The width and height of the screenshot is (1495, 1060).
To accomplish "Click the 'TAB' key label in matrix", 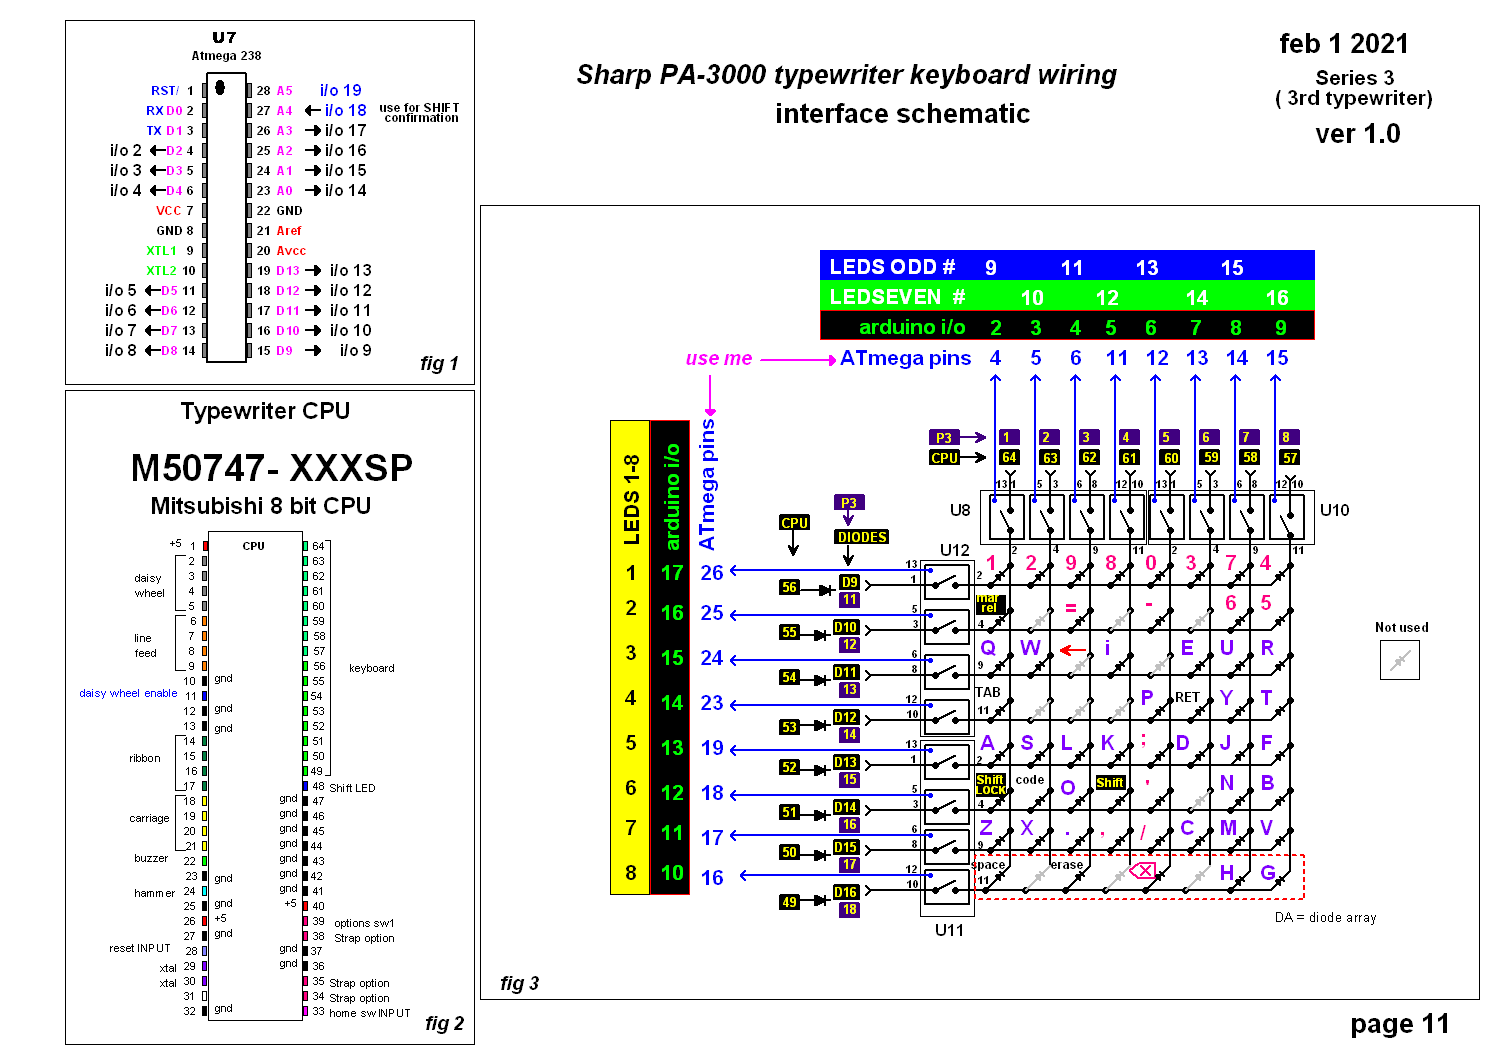I will [988, 692].
